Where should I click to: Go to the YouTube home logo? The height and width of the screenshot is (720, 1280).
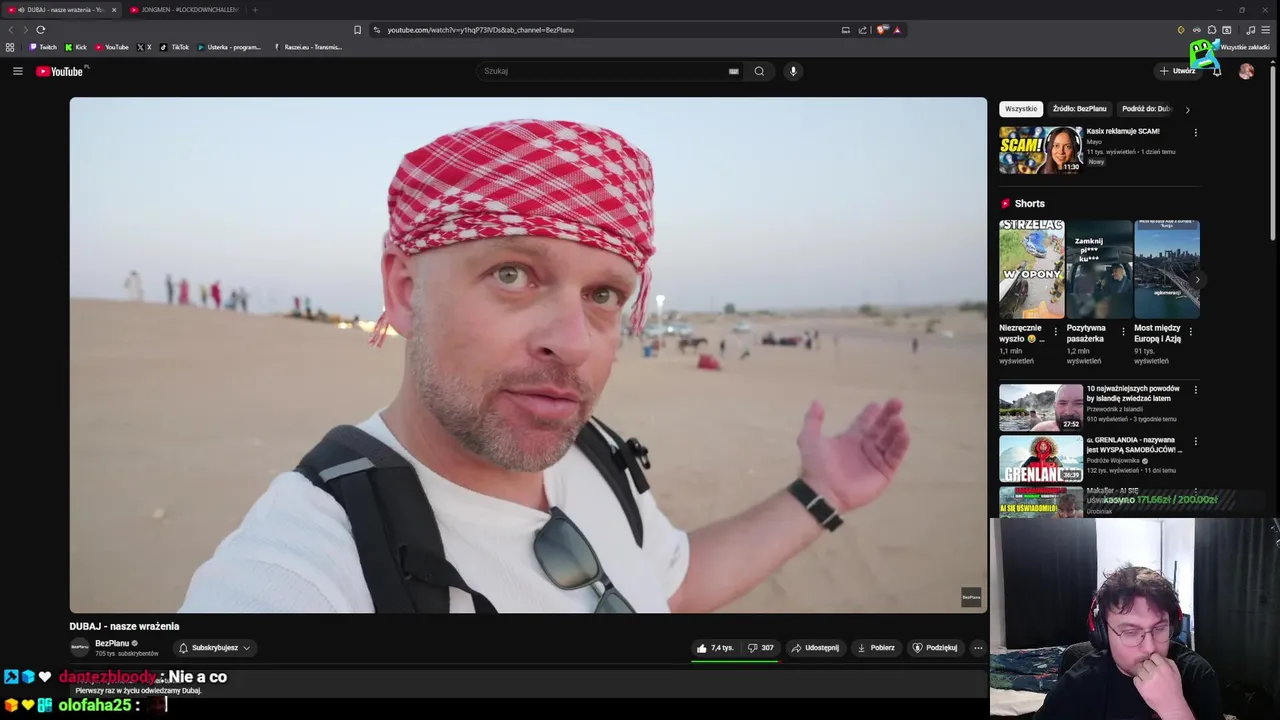pyautogui.click(x=61, y=71)
